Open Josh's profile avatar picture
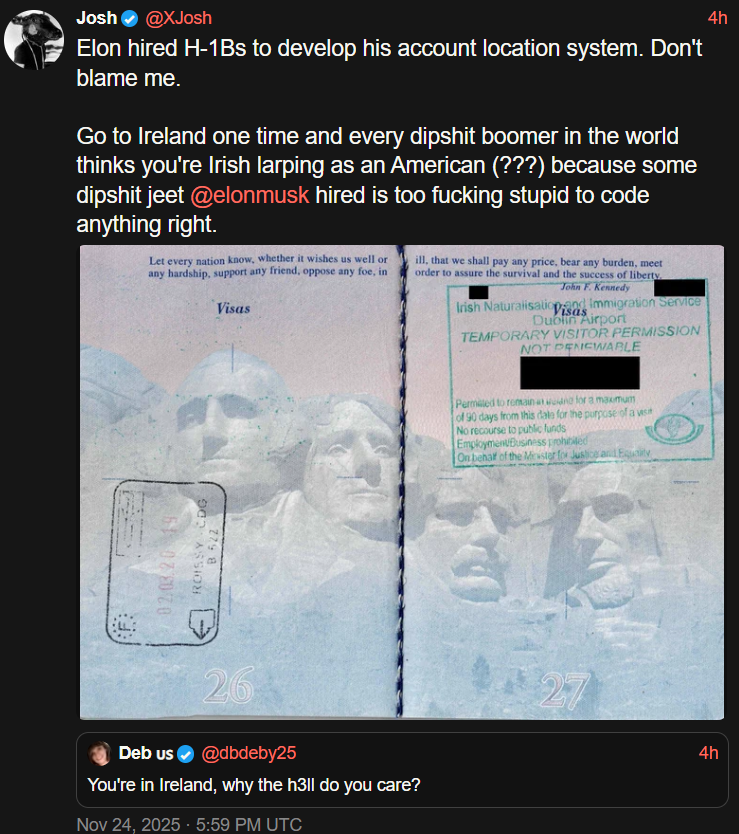 (34, 40)
